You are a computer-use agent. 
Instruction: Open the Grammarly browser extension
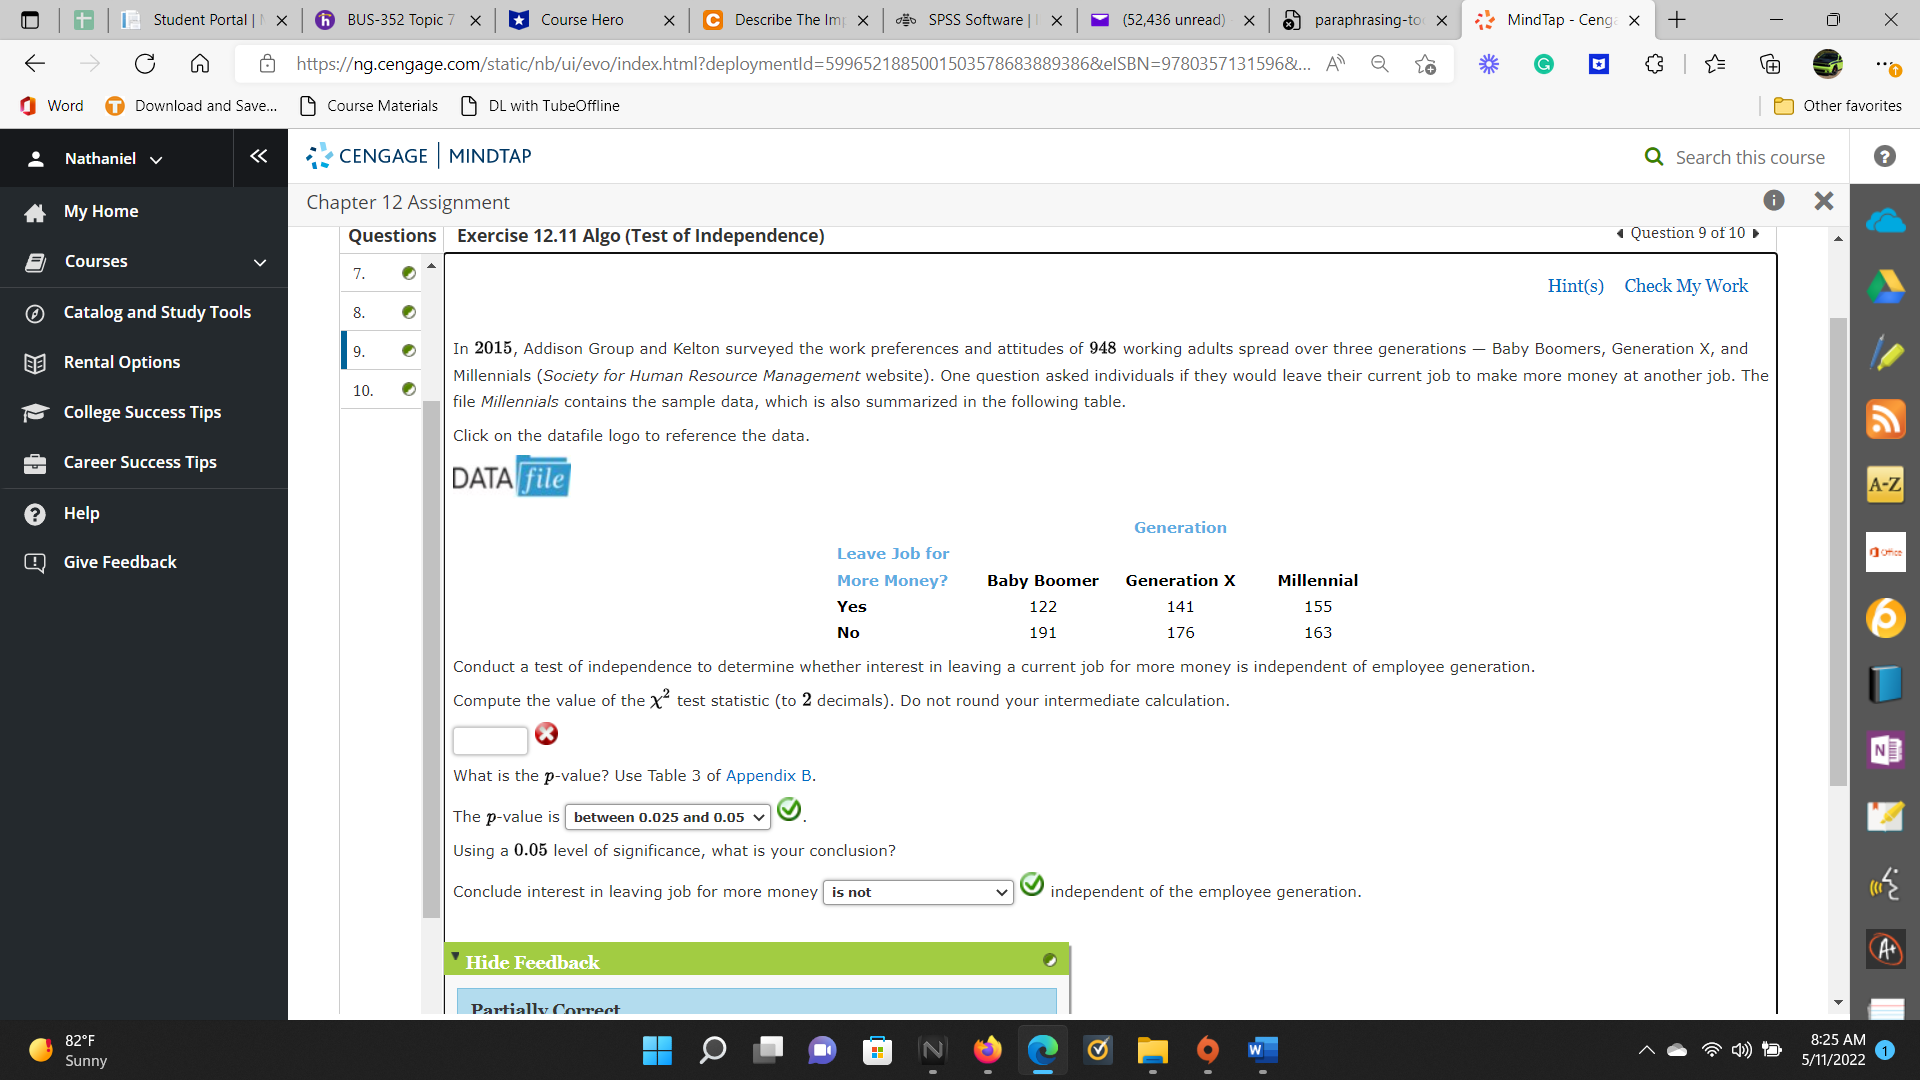click(1543, 63)
